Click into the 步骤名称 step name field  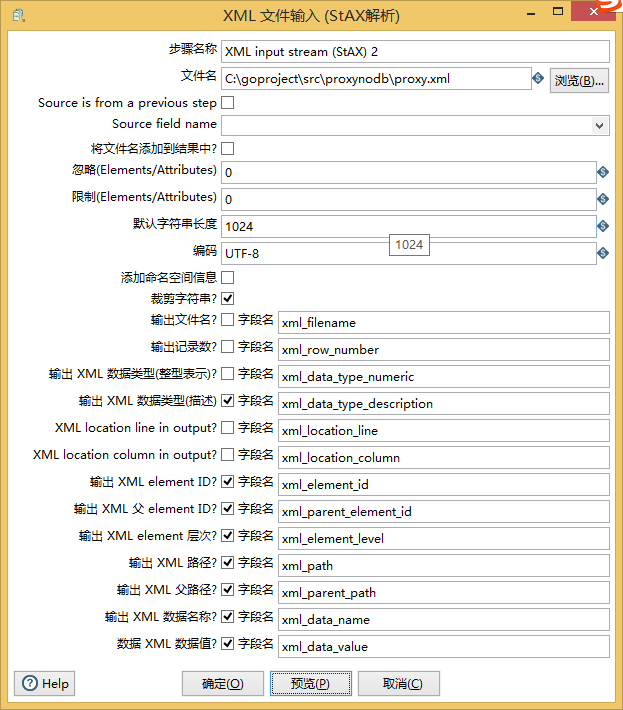coord(415,52)
